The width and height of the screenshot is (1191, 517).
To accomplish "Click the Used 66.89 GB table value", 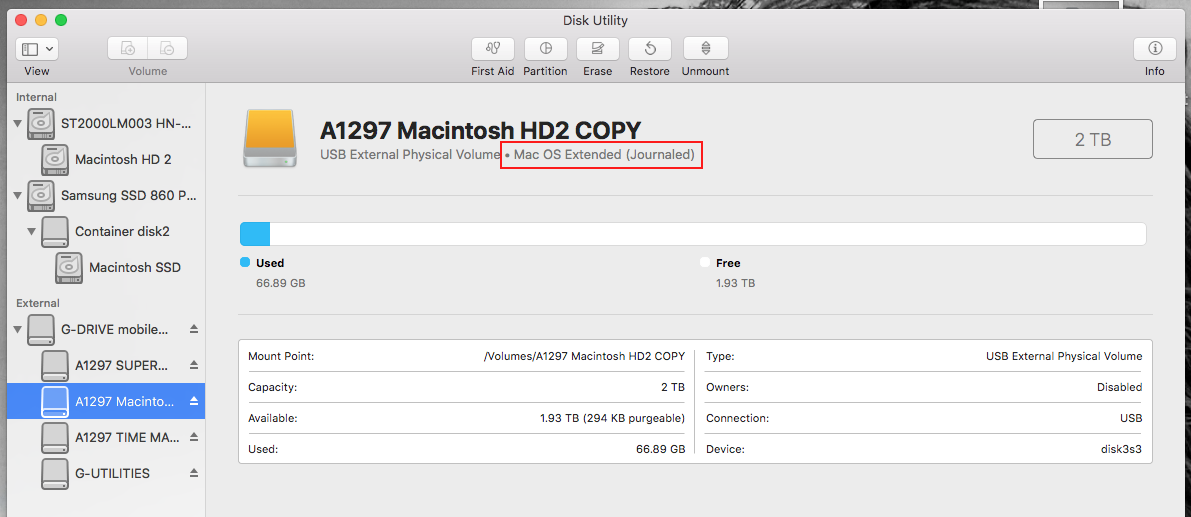I will tap(660, 449).
